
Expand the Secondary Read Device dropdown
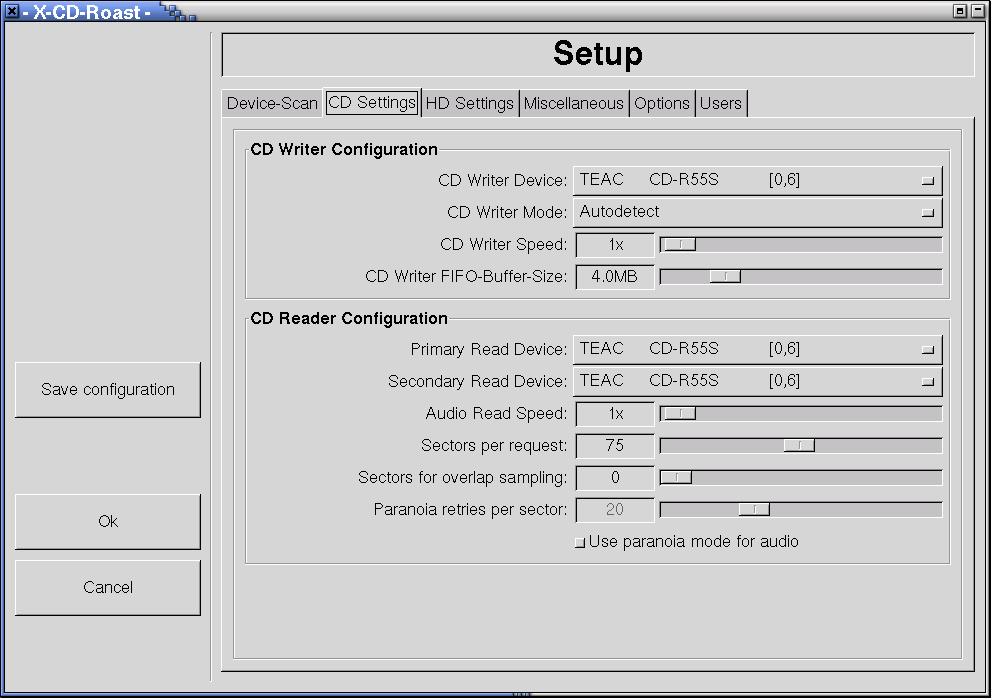[757, 381]
